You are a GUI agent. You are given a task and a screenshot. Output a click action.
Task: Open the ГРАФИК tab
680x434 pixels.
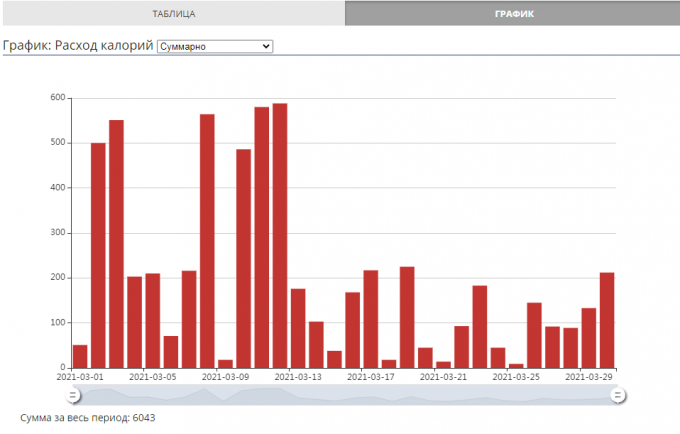[x=513, y=13]
